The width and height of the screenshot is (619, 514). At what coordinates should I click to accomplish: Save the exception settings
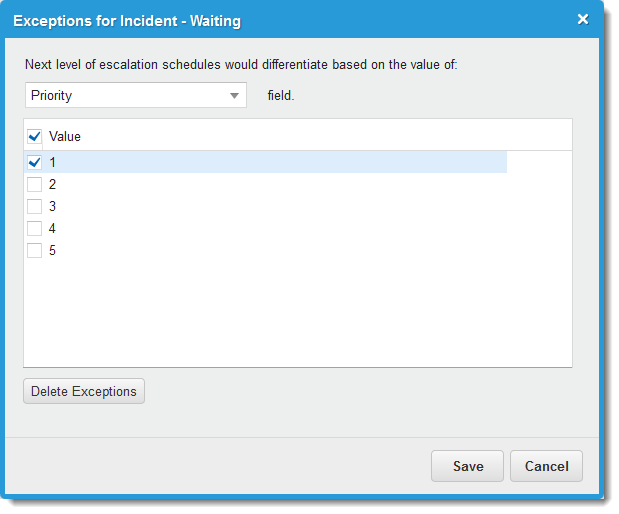[x=468, y=466]
